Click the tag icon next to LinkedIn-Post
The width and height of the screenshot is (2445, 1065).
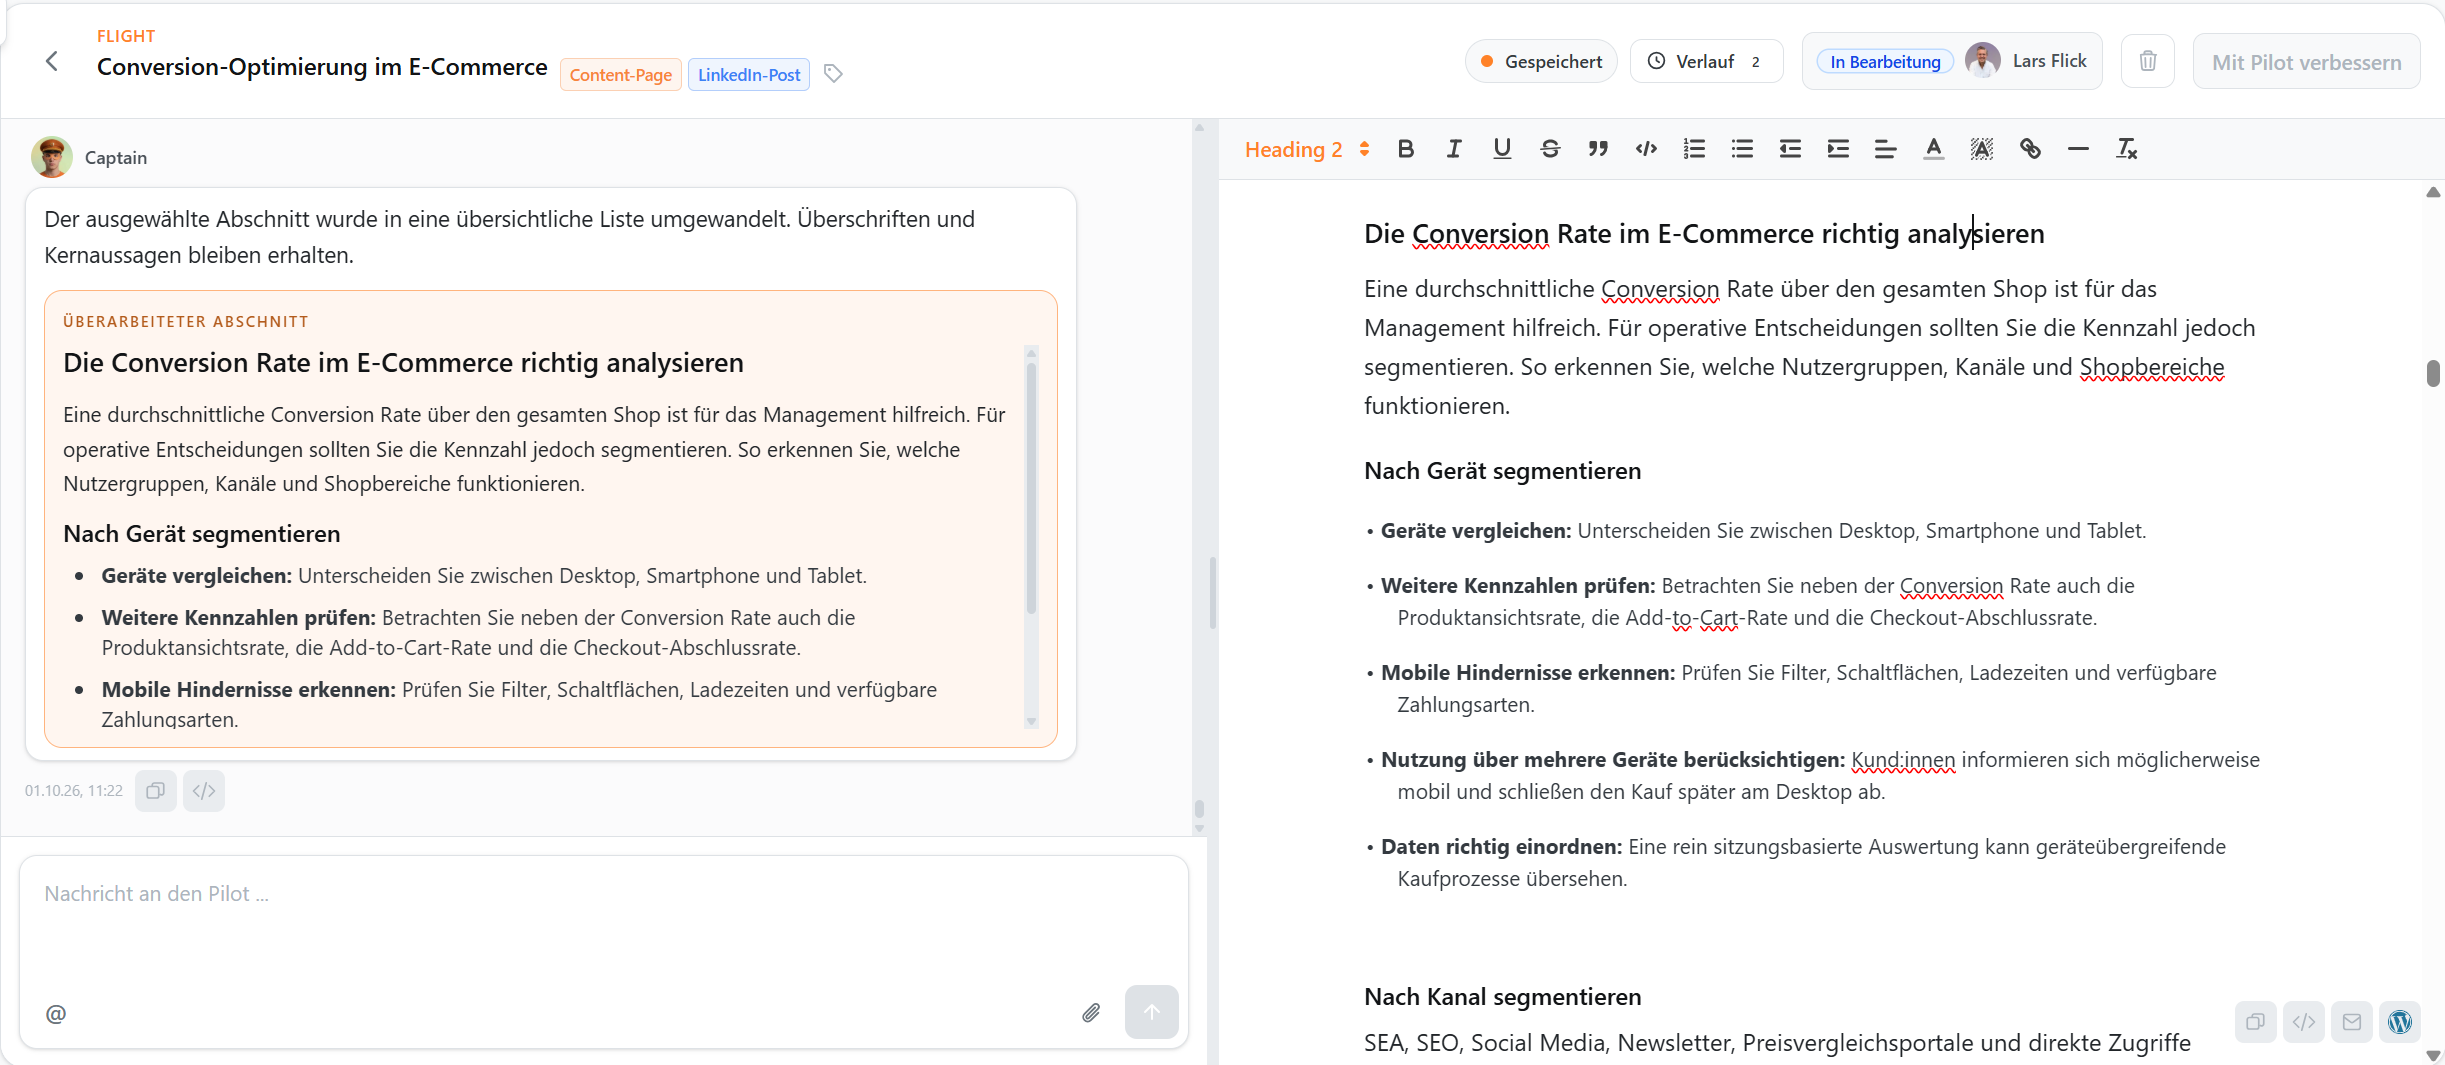tap(833, 74)
